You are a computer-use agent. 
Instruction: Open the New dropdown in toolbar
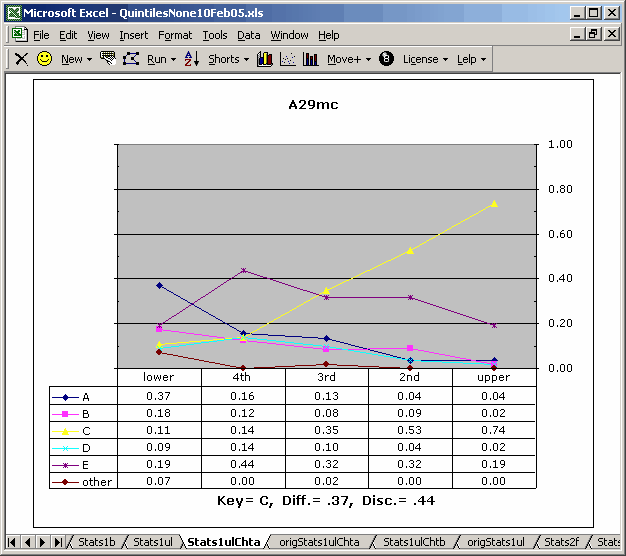coord(76,59)
